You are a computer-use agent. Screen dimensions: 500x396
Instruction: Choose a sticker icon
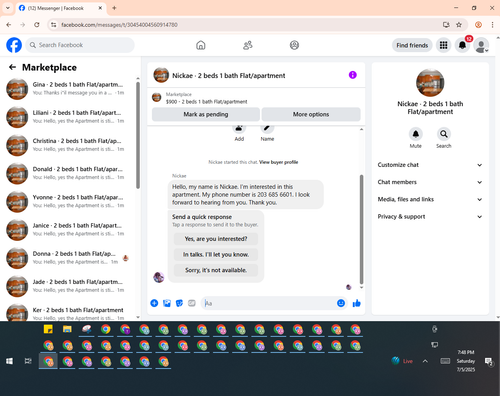coord(179,303)
